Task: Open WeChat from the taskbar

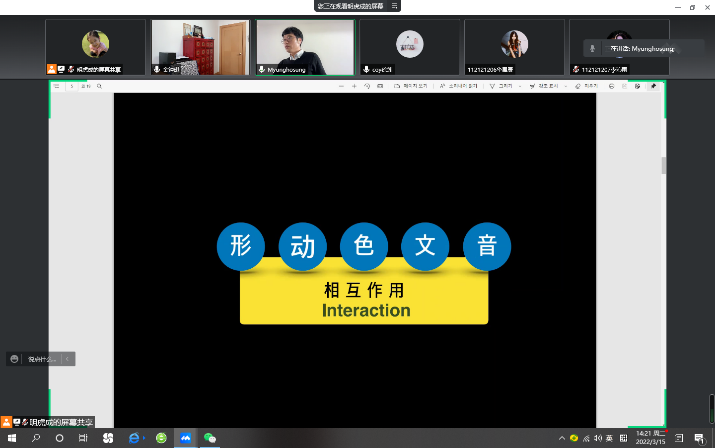Action: (x=210, y=438)
